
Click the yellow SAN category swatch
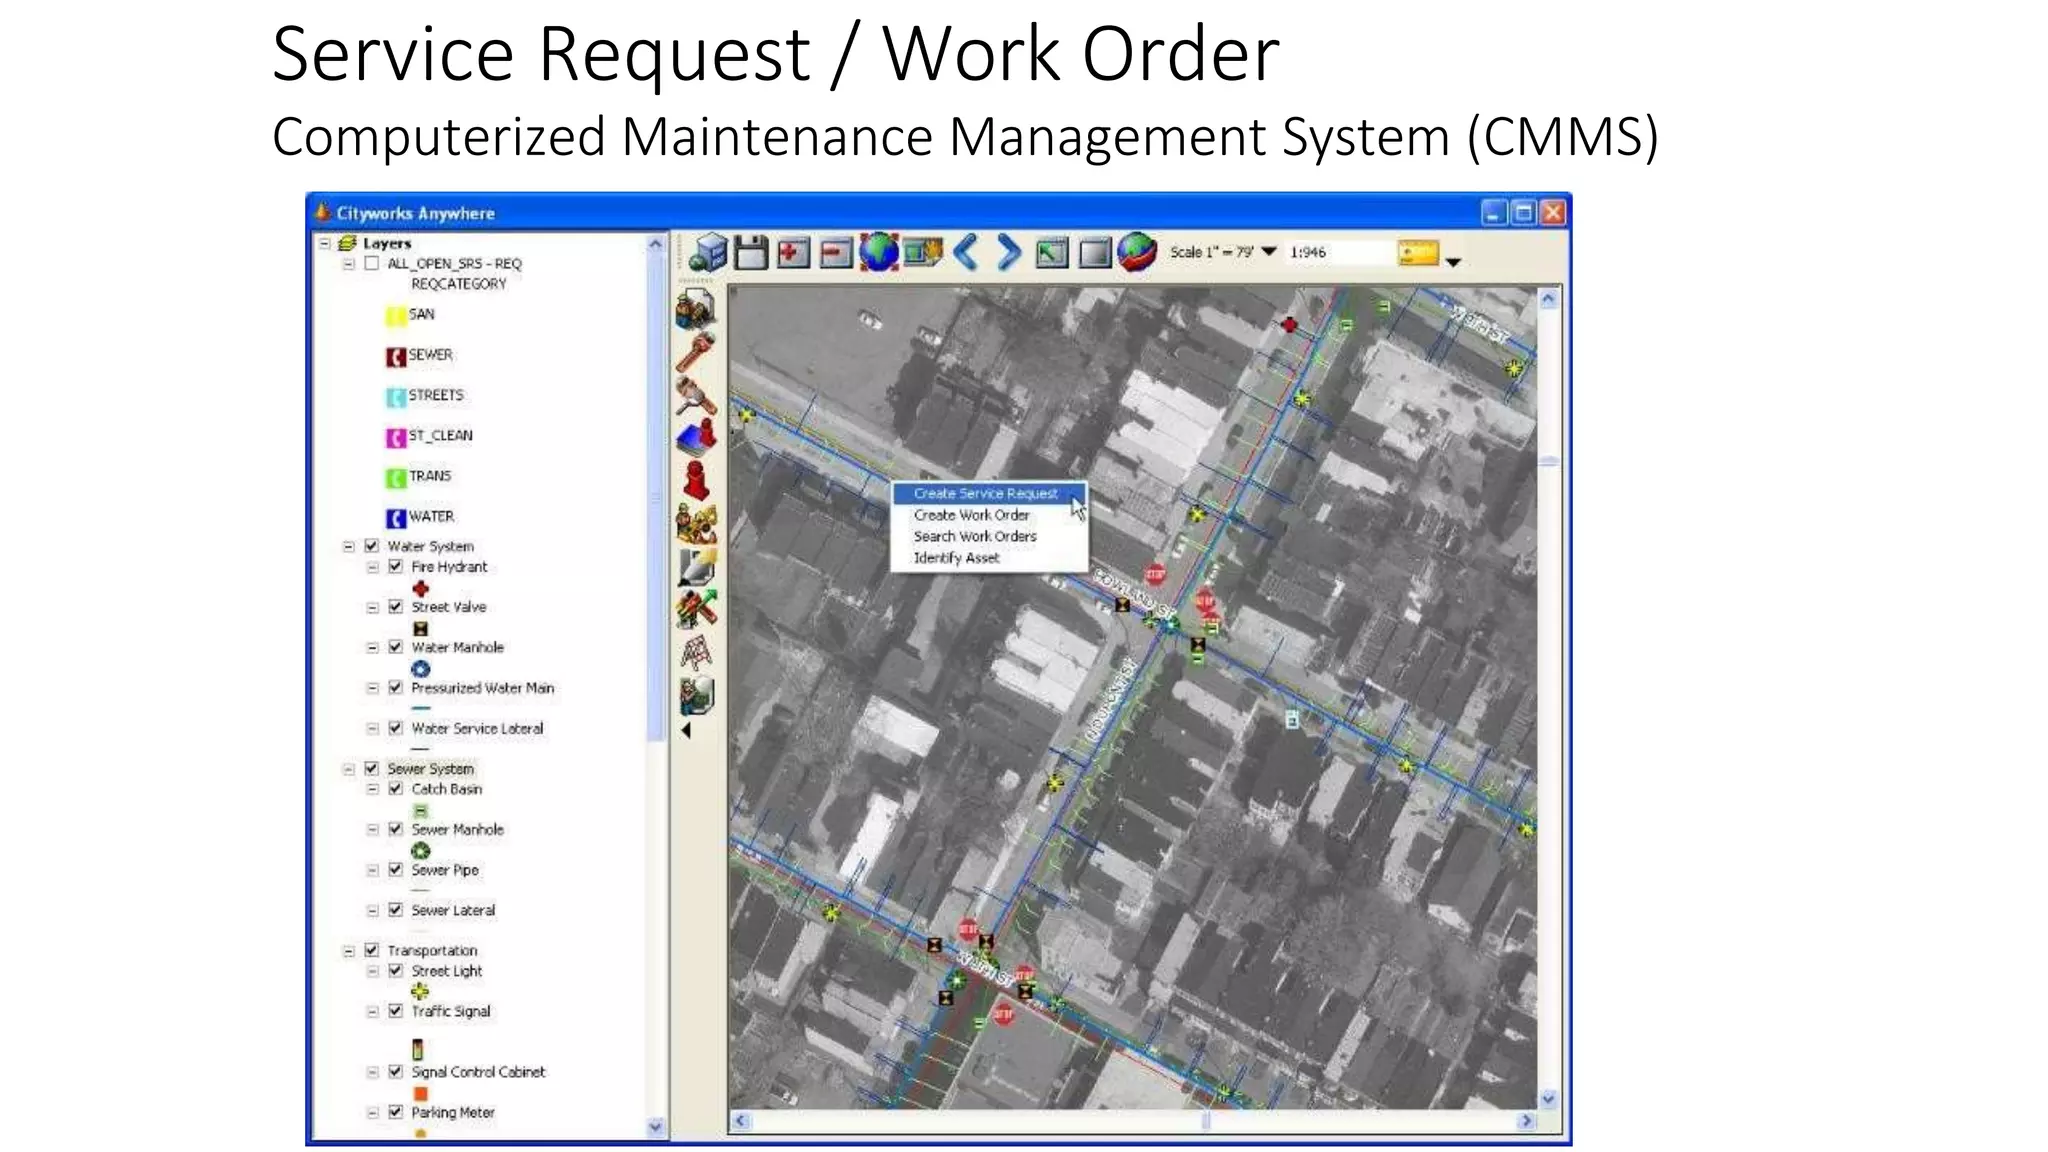pyautogui.click(x=396, y=316)
